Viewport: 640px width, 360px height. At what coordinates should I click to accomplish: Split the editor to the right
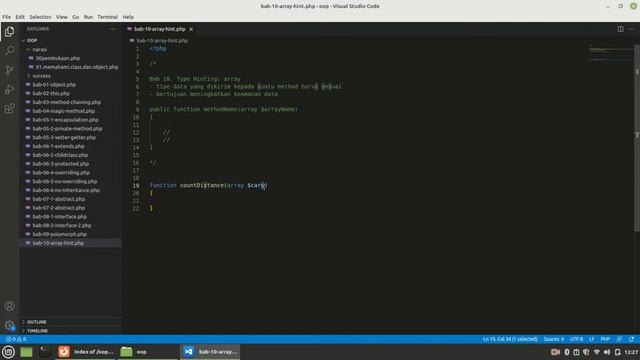pos(620,29)
